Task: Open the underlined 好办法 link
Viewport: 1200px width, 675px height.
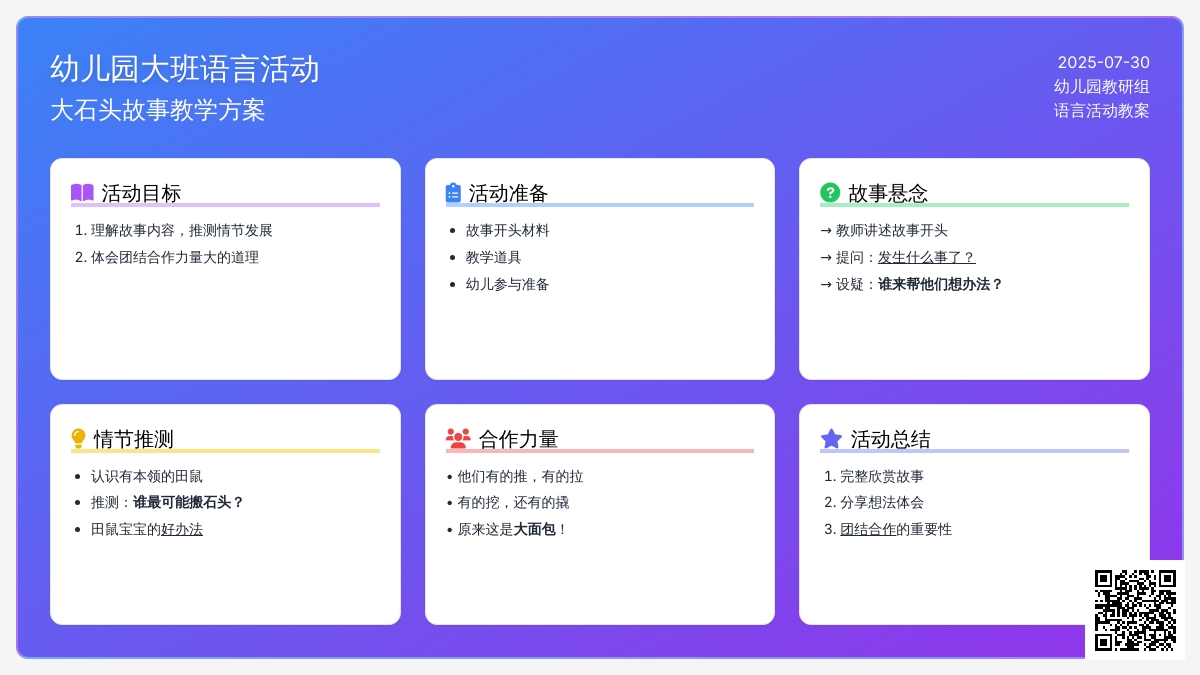Action: point(182,529)
